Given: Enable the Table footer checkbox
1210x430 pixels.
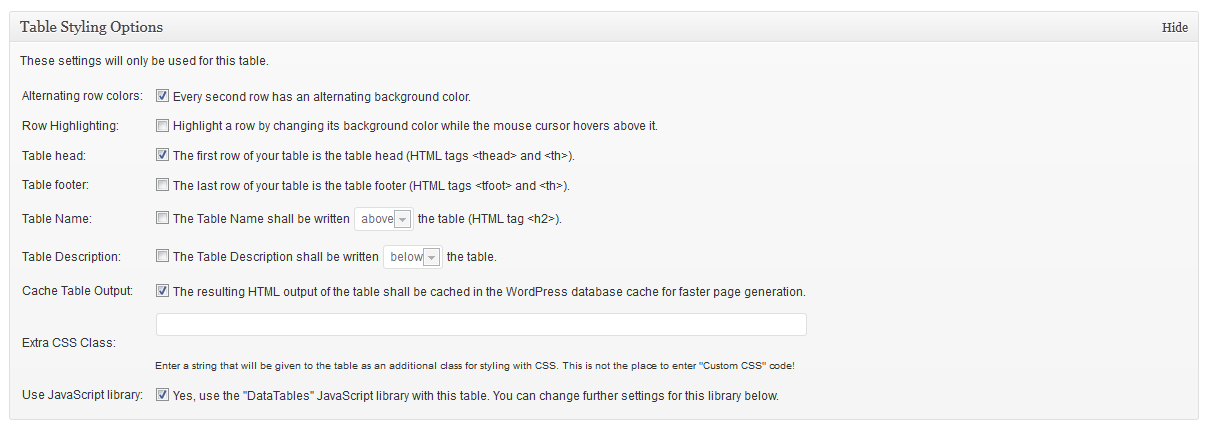Looking at the screenshot, I should point(162,185).
